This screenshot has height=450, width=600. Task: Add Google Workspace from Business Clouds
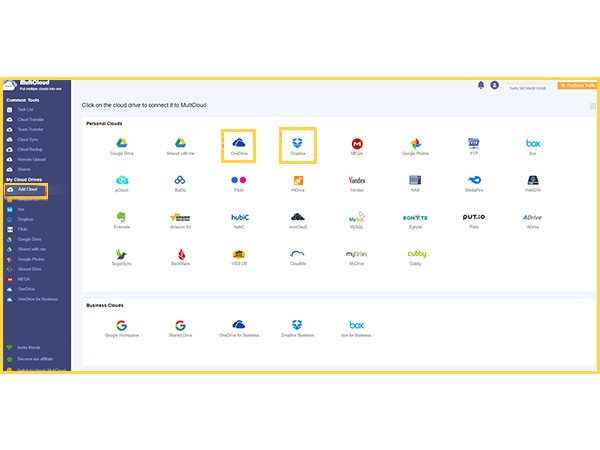[x=122, y=329]
